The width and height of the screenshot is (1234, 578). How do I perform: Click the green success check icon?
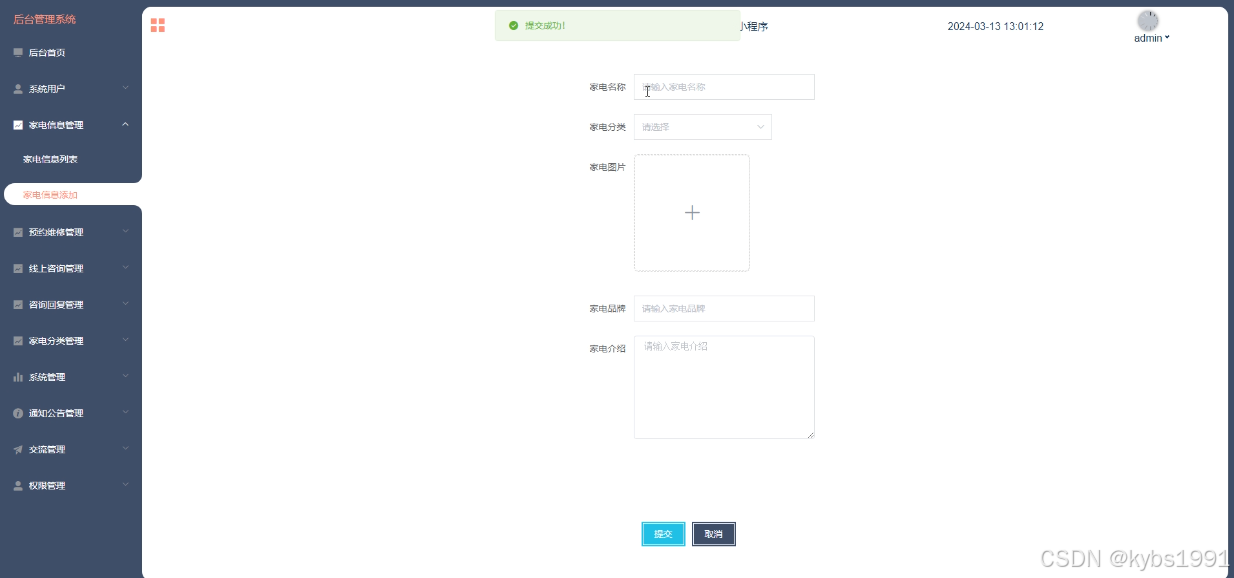pos(513,25)
